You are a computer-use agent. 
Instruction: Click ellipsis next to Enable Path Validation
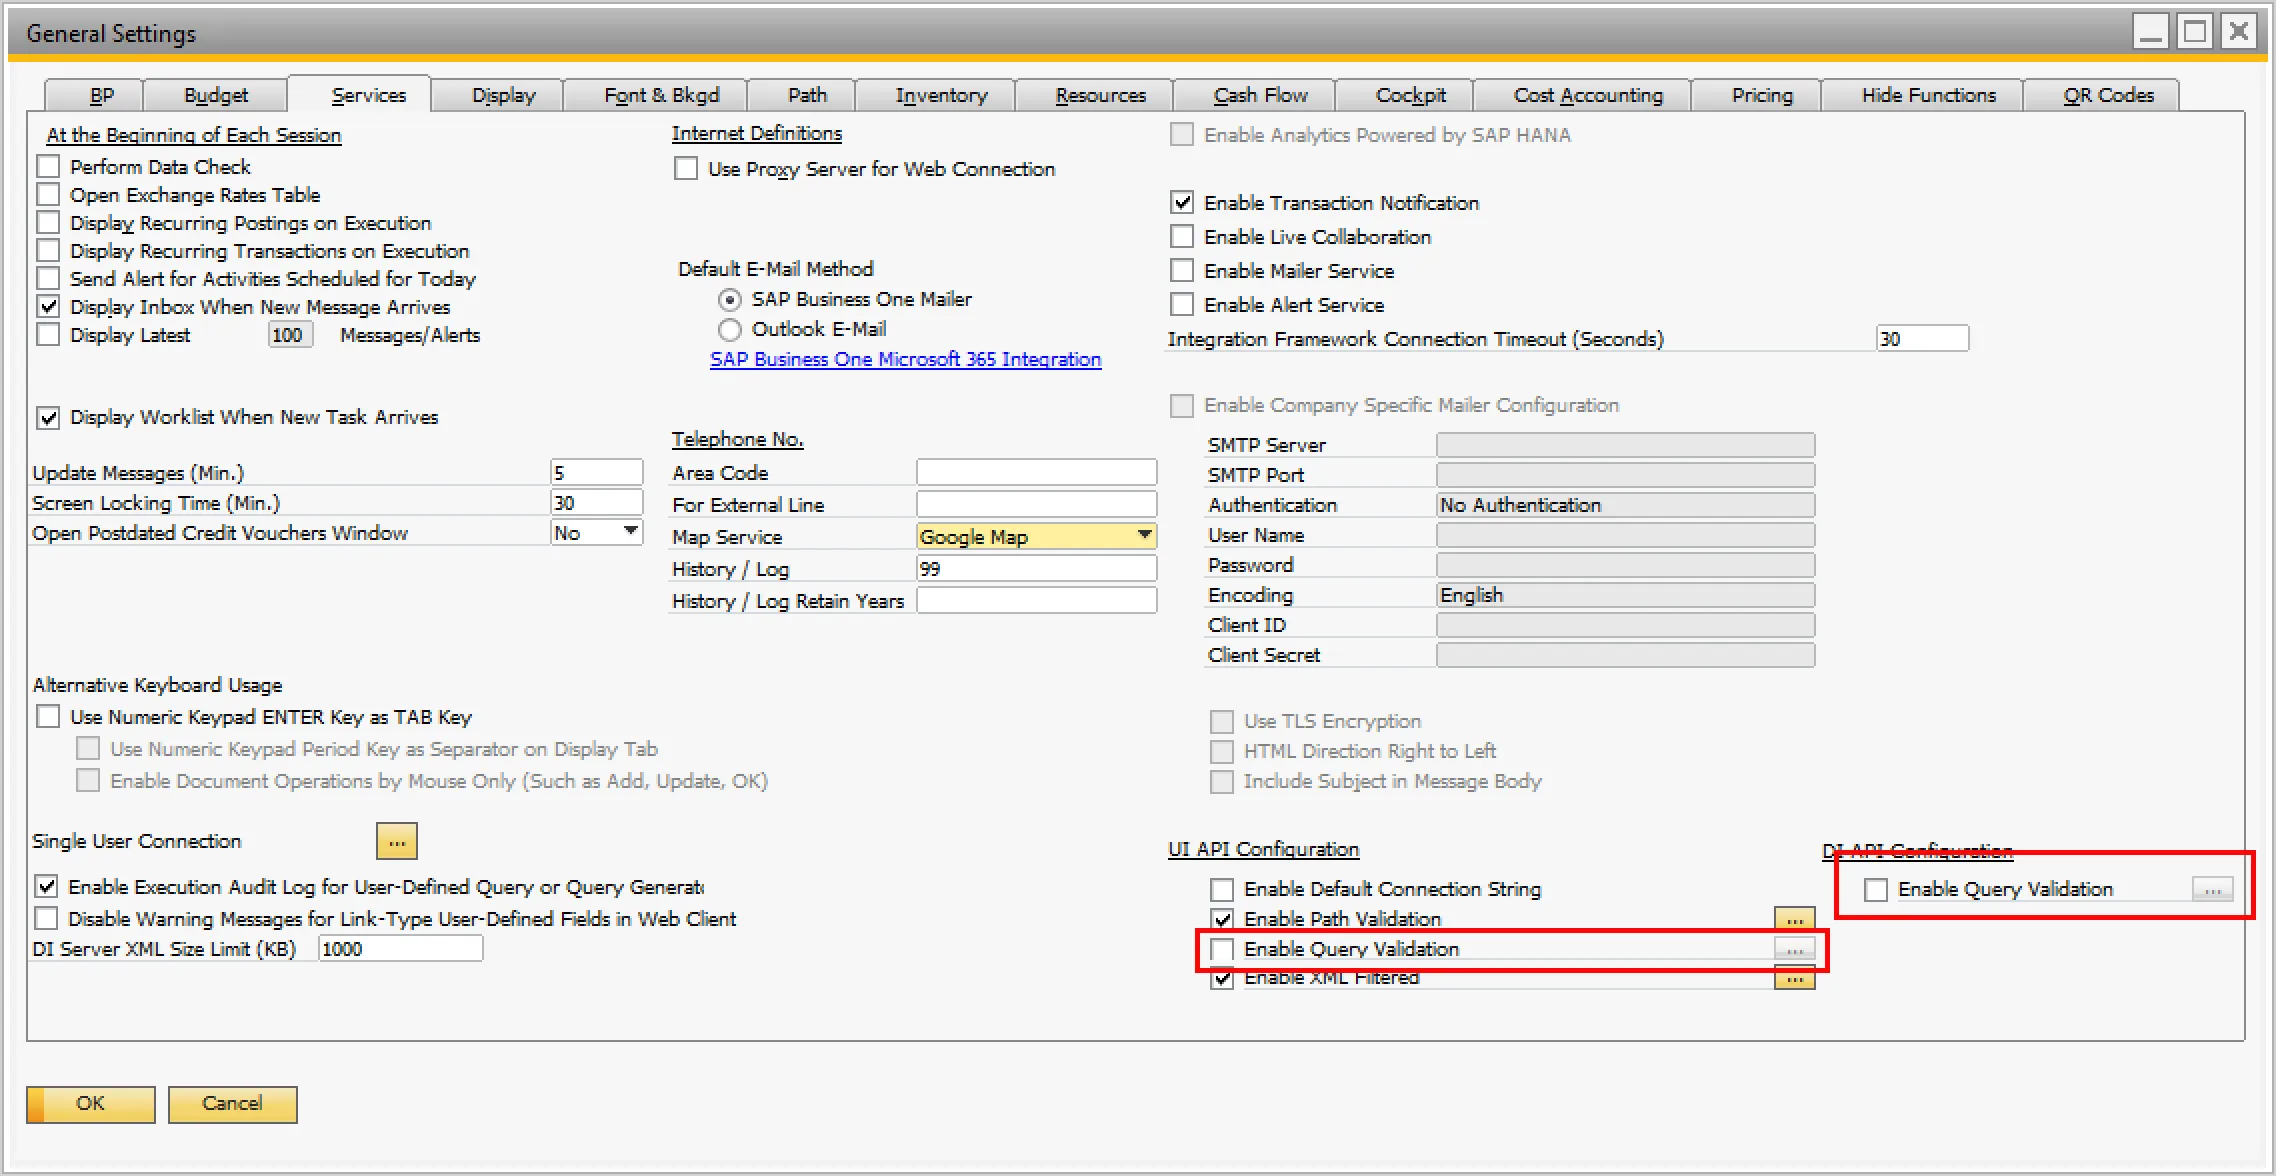click(x=1795, y=918)
